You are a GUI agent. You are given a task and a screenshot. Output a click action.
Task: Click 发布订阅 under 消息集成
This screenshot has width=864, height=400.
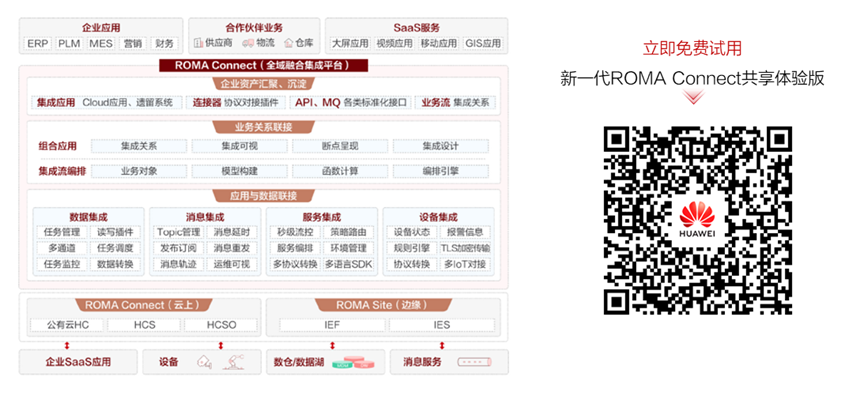pos(179,248)
